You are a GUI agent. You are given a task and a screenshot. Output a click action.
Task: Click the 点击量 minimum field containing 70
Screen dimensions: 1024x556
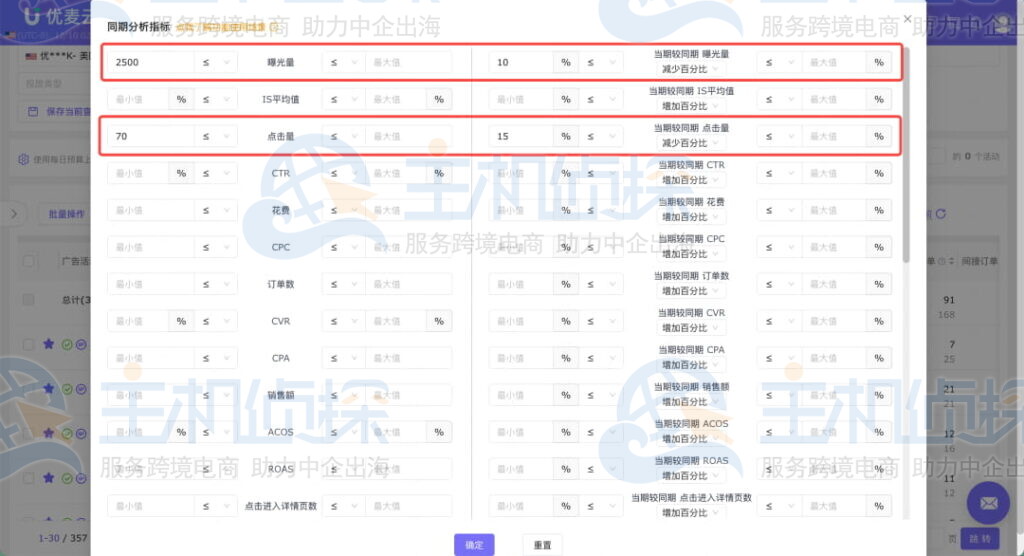151,137
